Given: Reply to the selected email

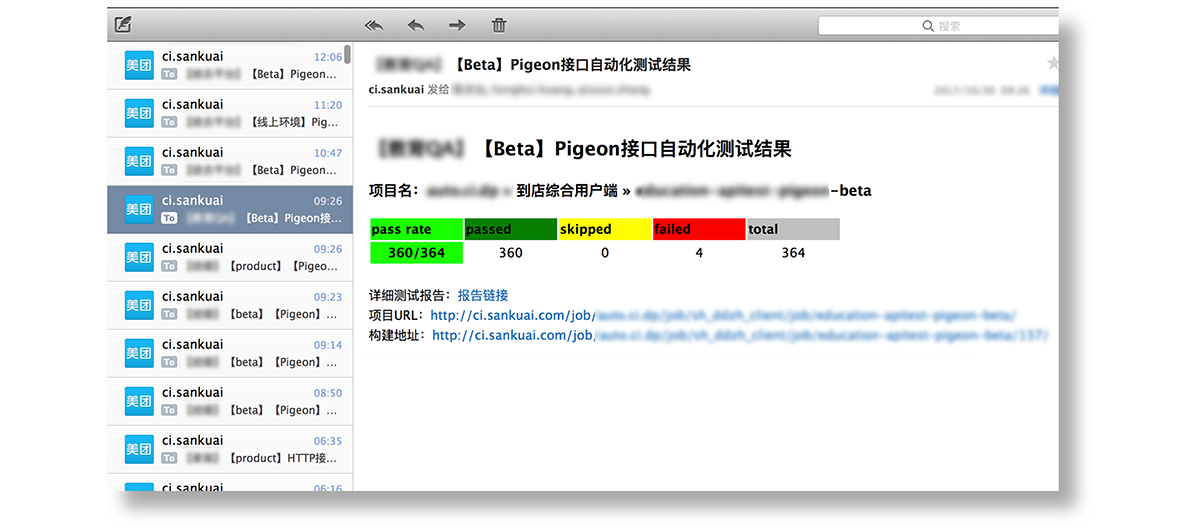Looking at the screenshot, I should 416,25.
